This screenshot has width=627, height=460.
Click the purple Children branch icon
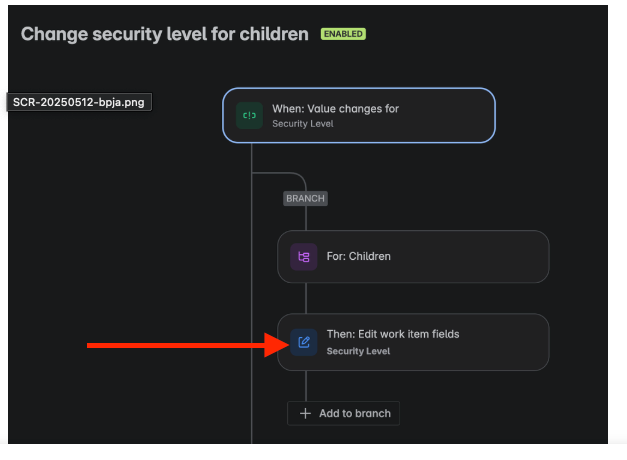click(304, 257)
